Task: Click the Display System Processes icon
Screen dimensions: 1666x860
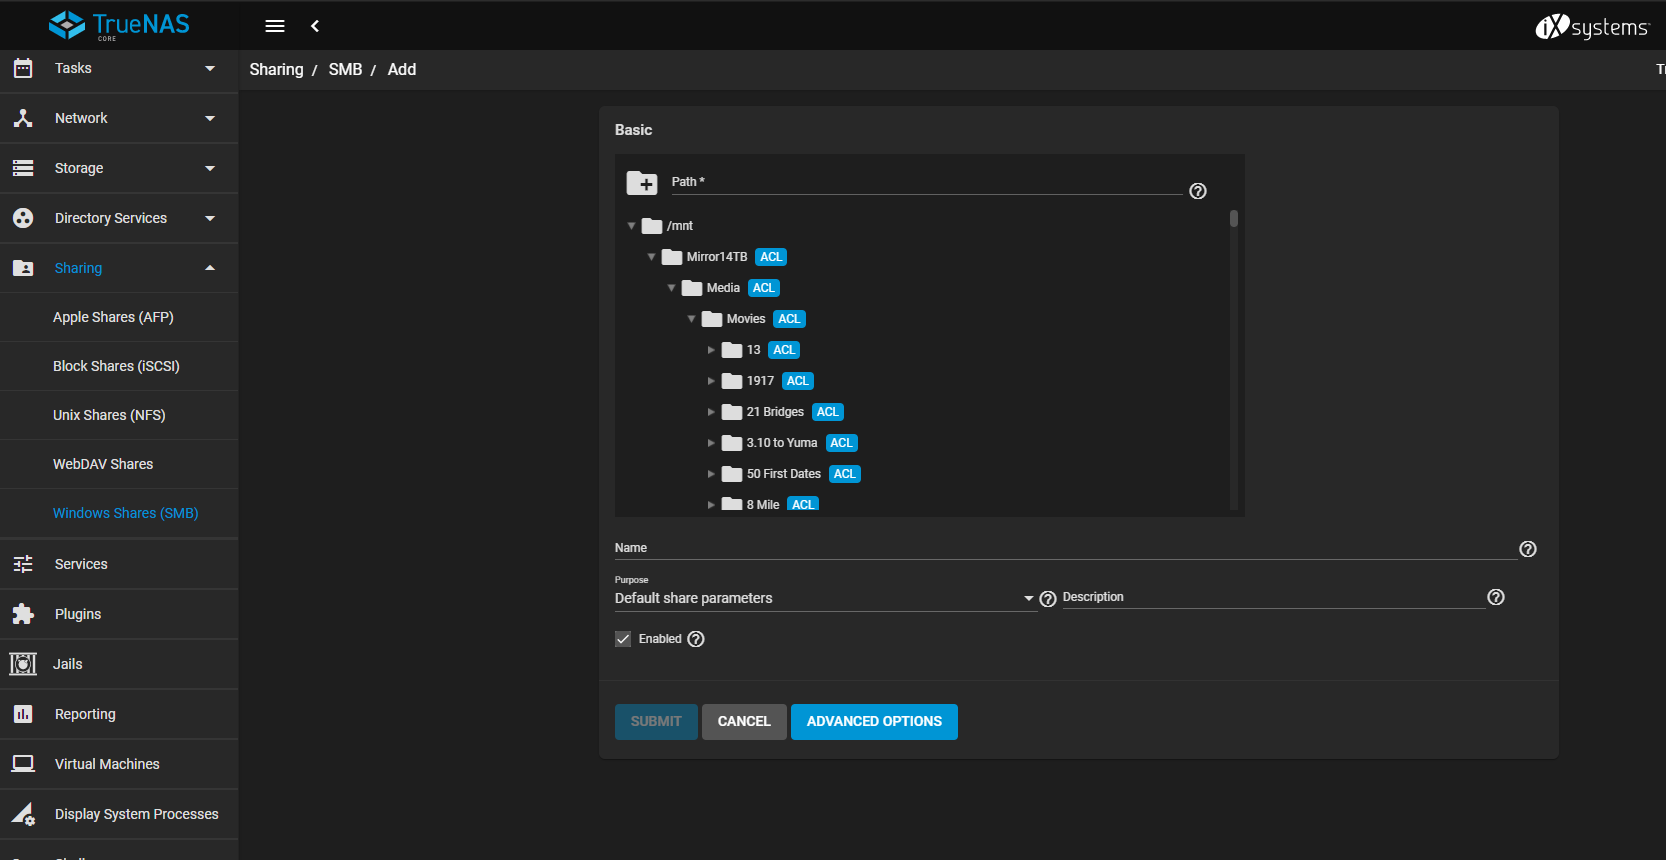Action: pos(23,814)
